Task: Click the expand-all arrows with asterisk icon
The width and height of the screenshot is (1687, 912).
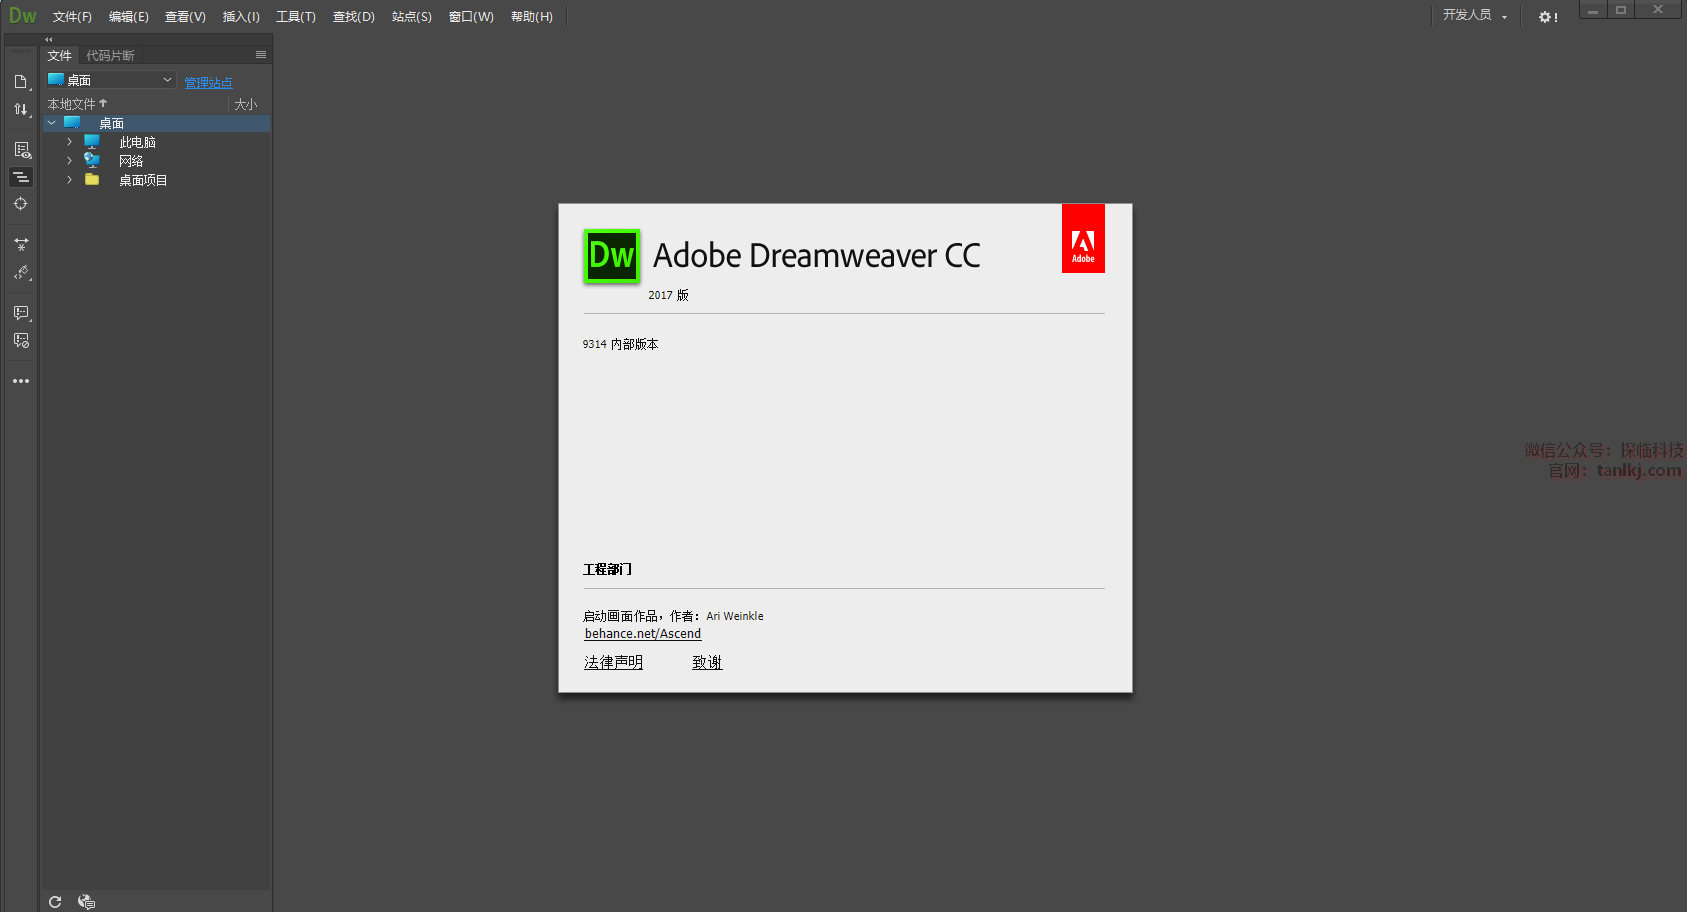Action: coord(21,244)
